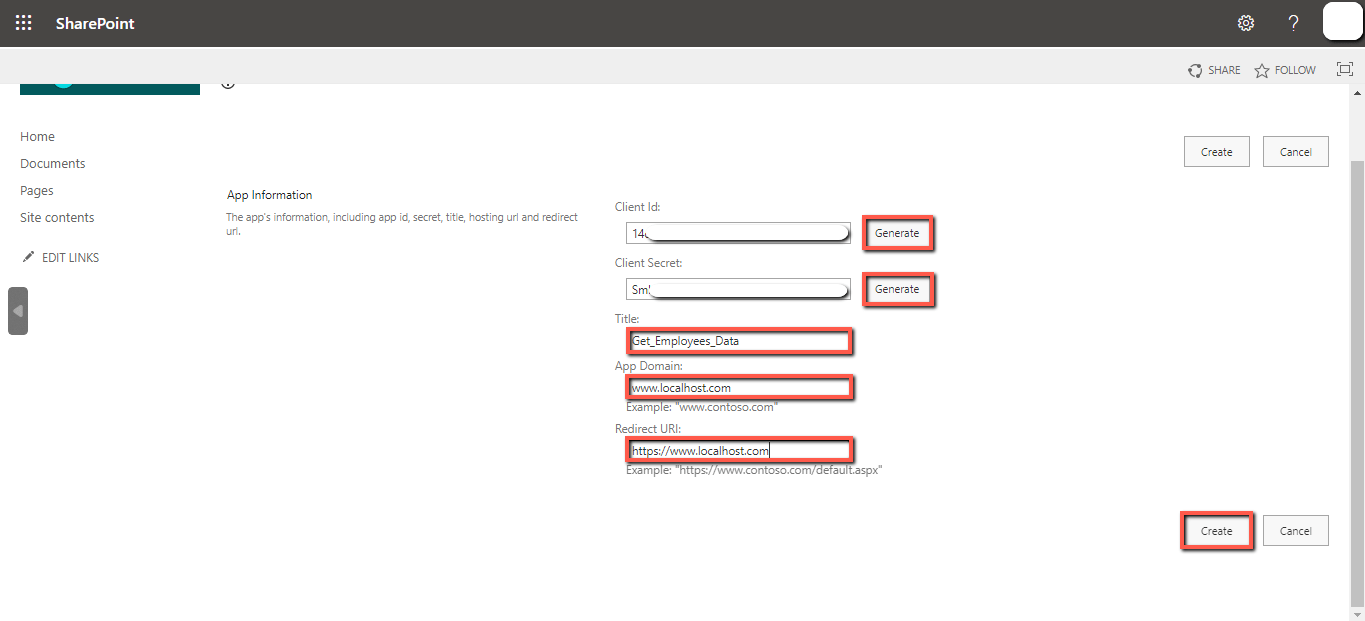Viewport: 1365px width, 621px height.
Task: Click the Redirect URI input field
Action: (740, 450)
